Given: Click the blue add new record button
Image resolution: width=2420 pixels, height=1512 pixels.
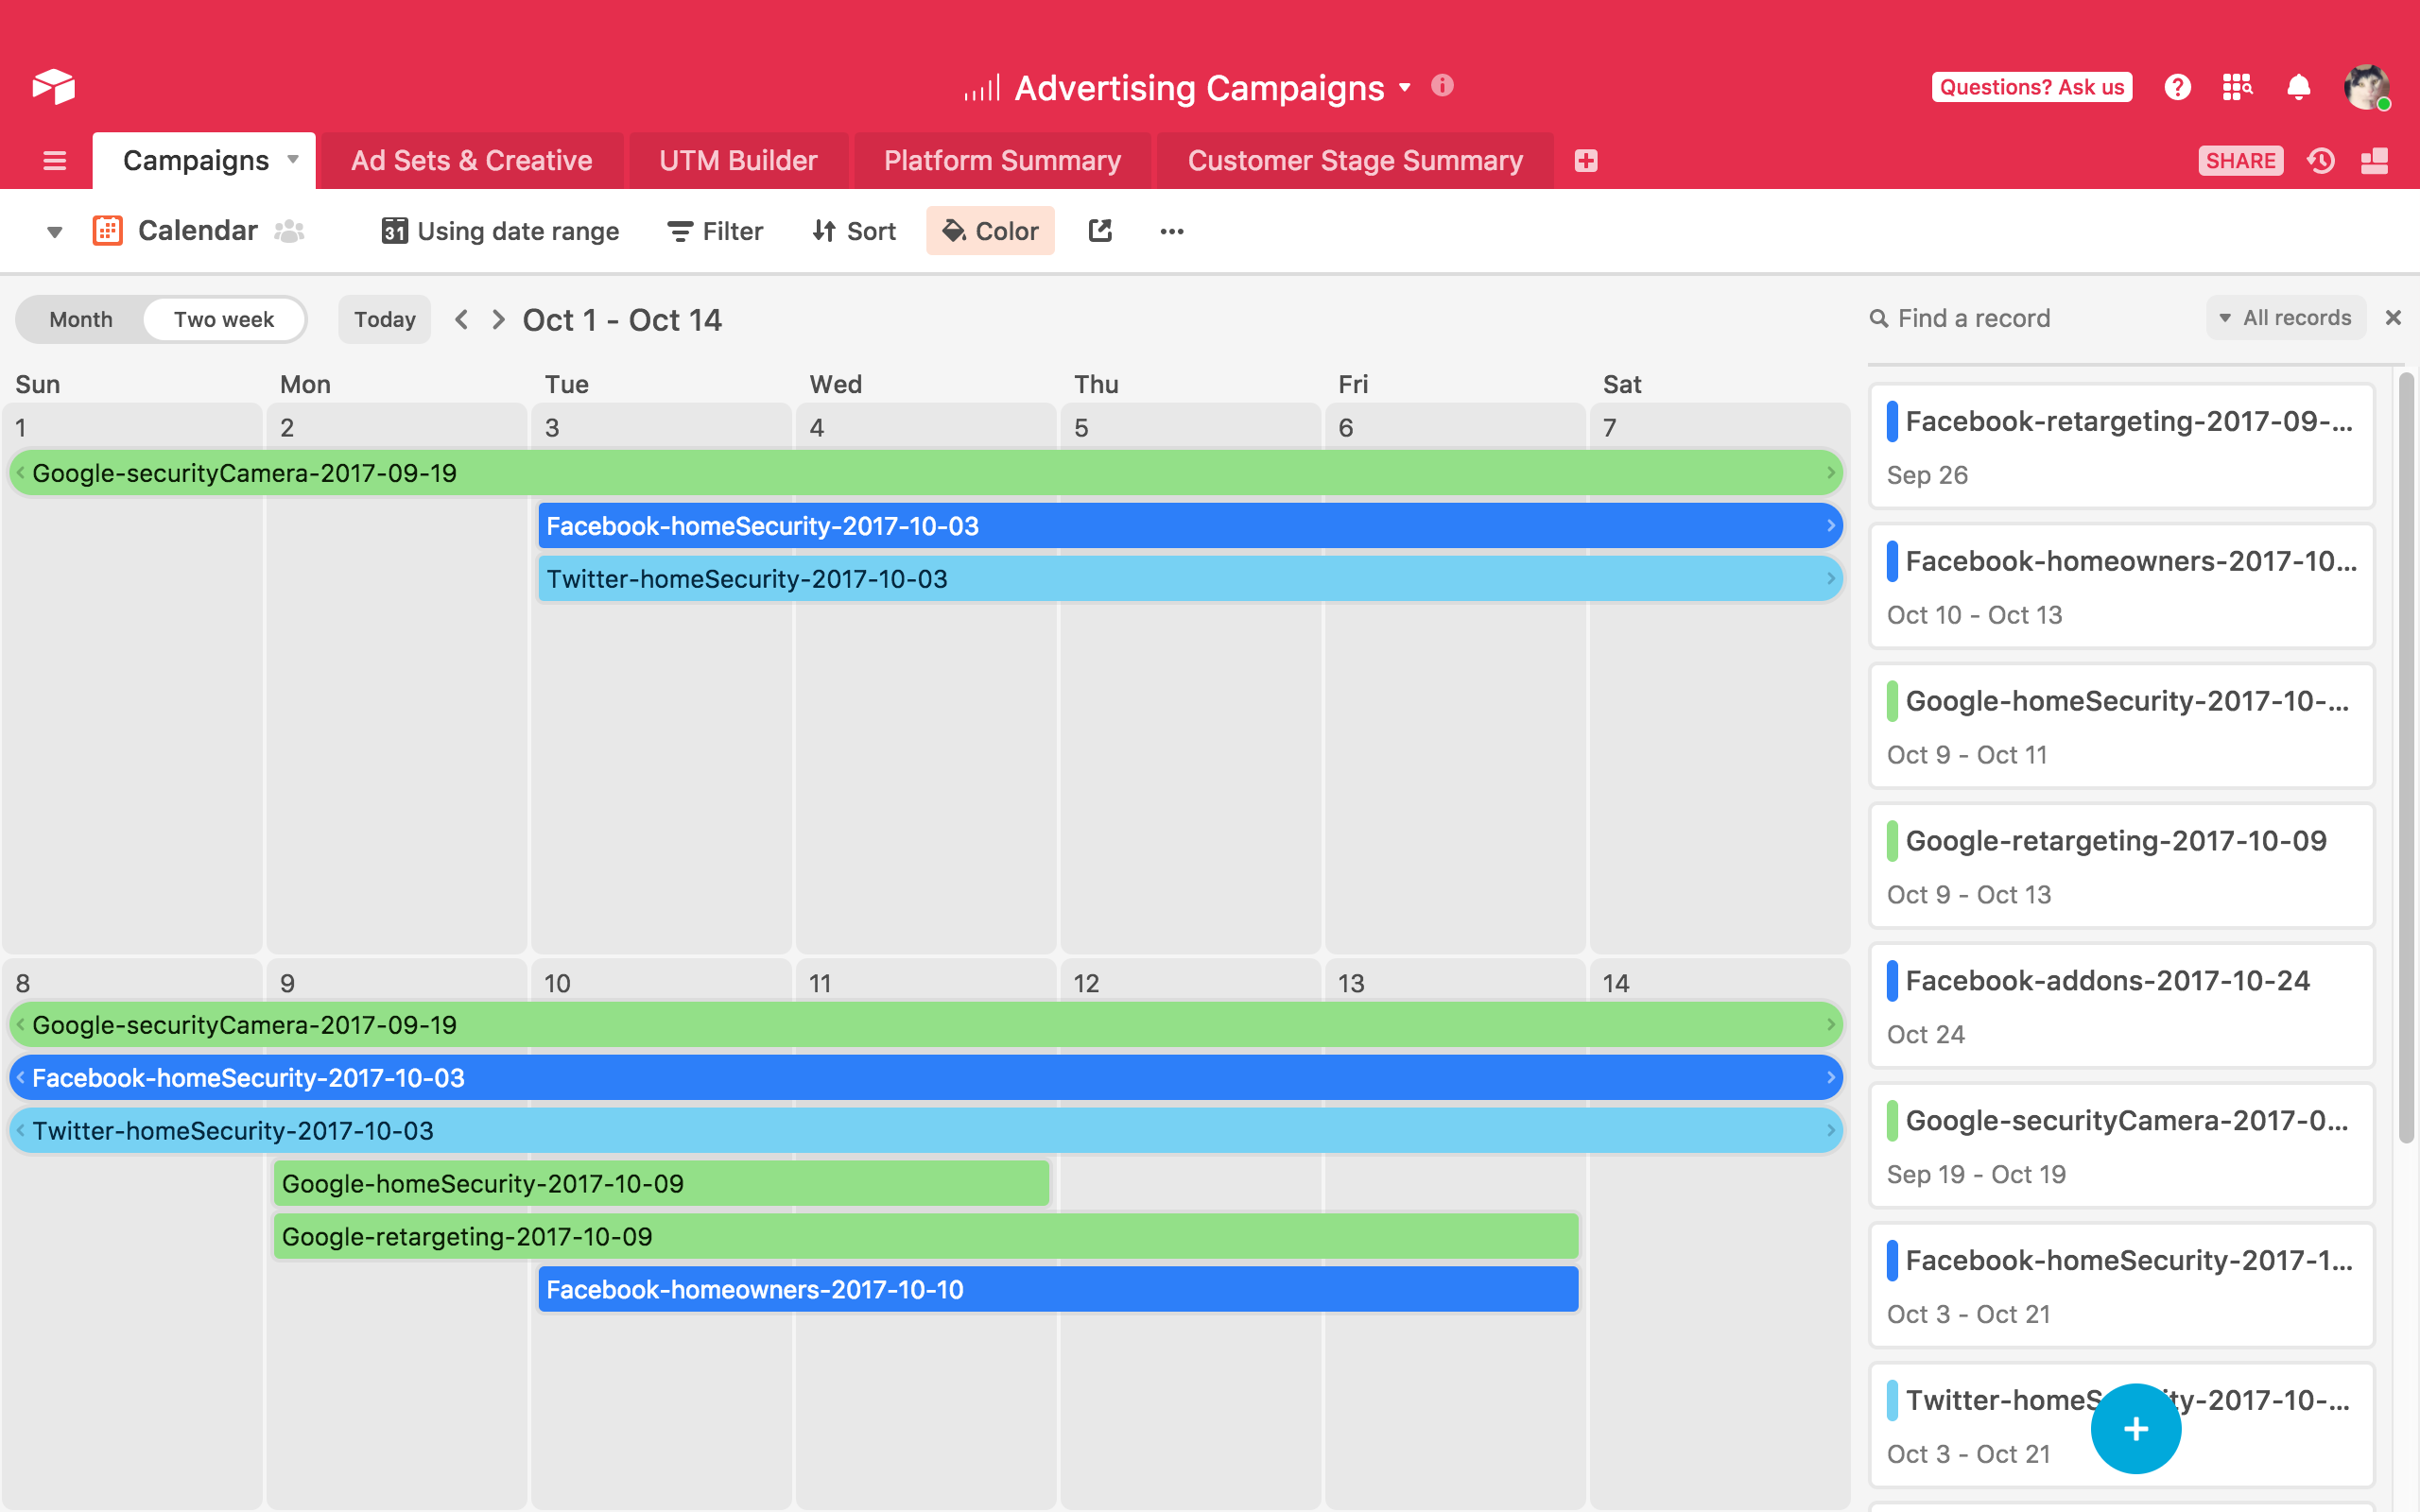Looking at the screenshot, I should tap(2135, 1429).
